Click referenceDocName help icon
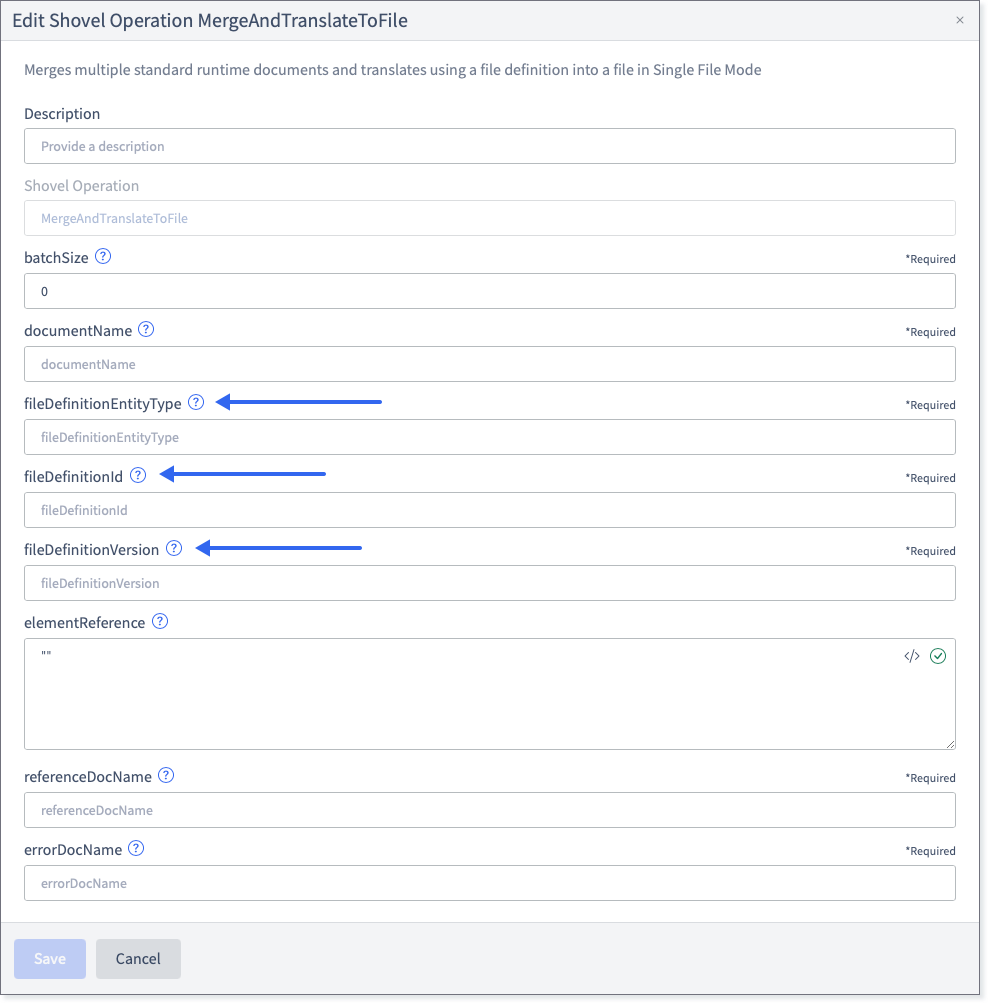Image resolution: width=988 pixels, height=1003 pixels. tap(166, 775)
